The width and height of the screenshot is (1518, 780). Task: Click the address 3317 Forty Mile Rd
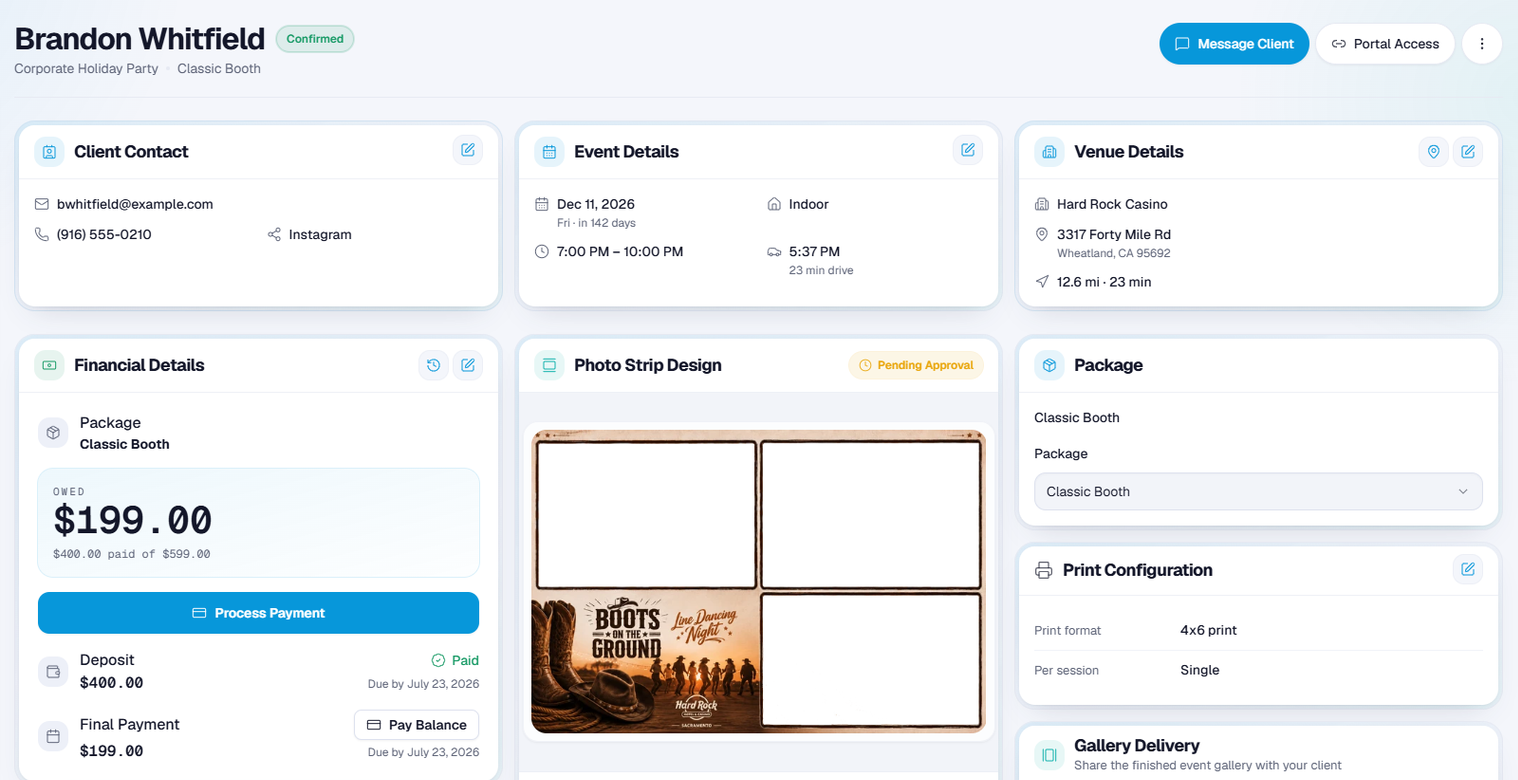tap(1114, 234)
